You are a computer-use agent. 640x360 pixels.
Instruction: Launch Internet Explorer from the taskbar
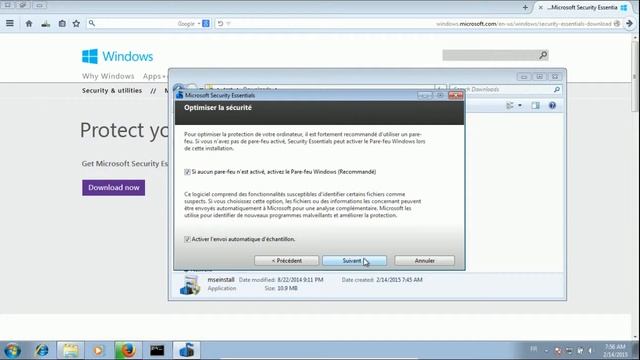(x=42, y=350)
